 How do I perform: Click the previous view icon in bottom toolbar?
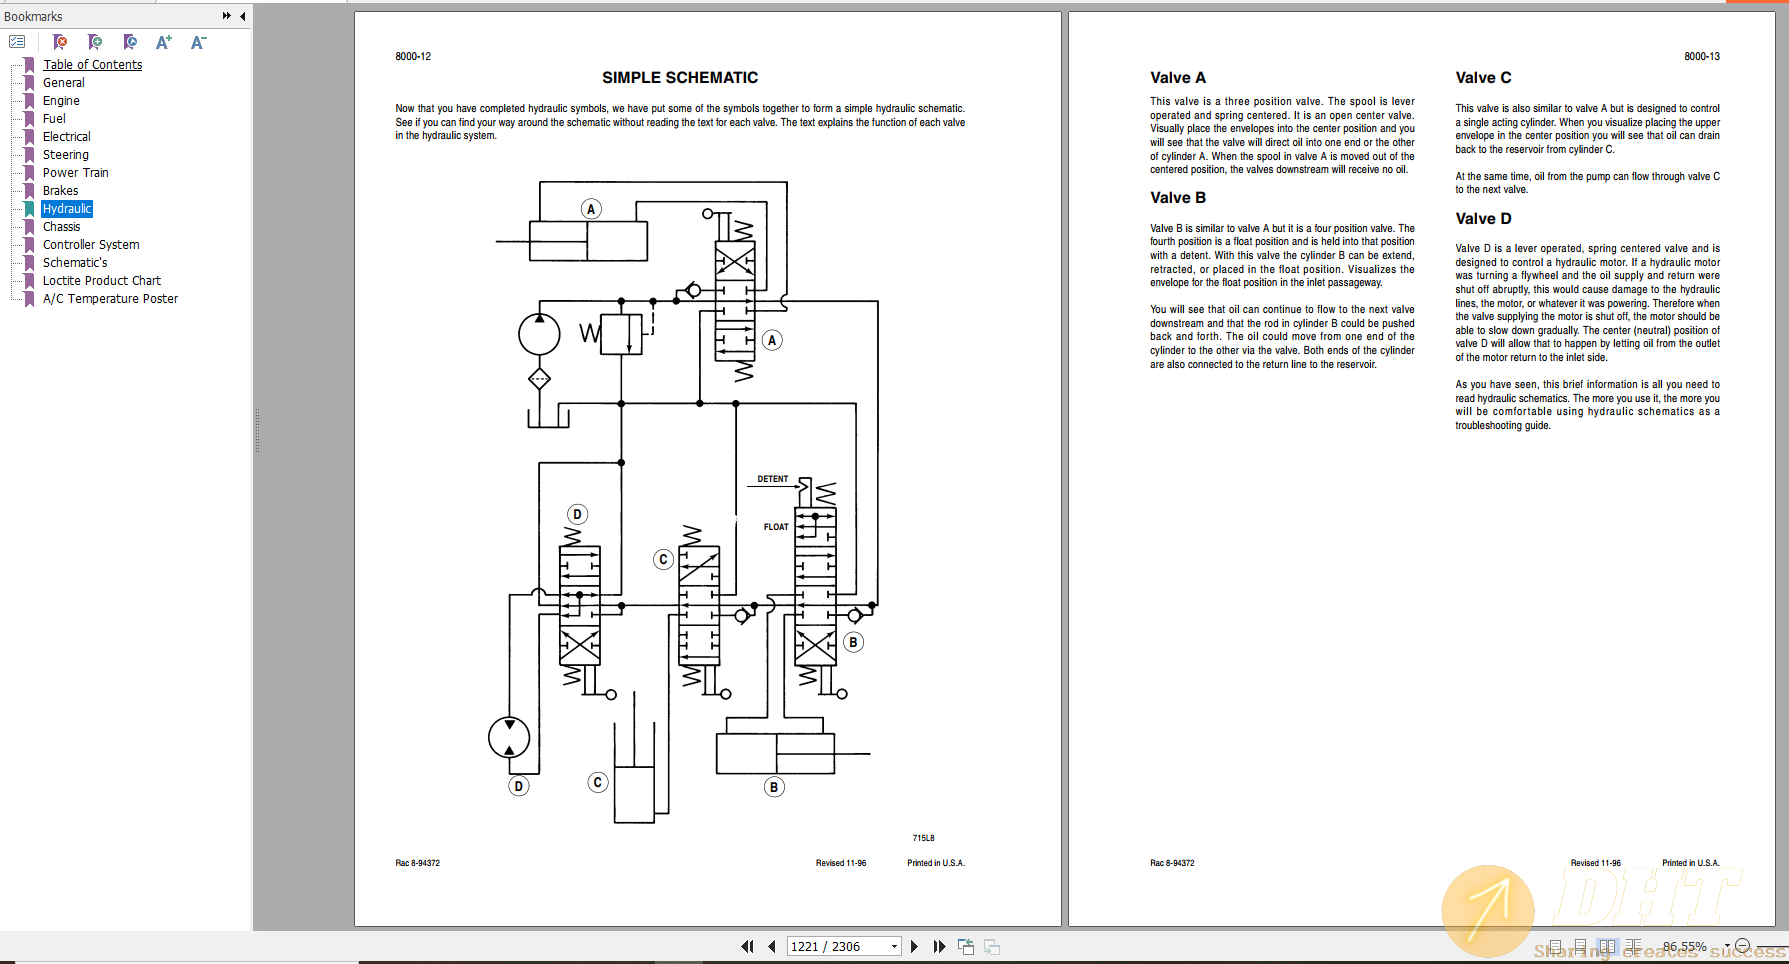pos(966,945)
